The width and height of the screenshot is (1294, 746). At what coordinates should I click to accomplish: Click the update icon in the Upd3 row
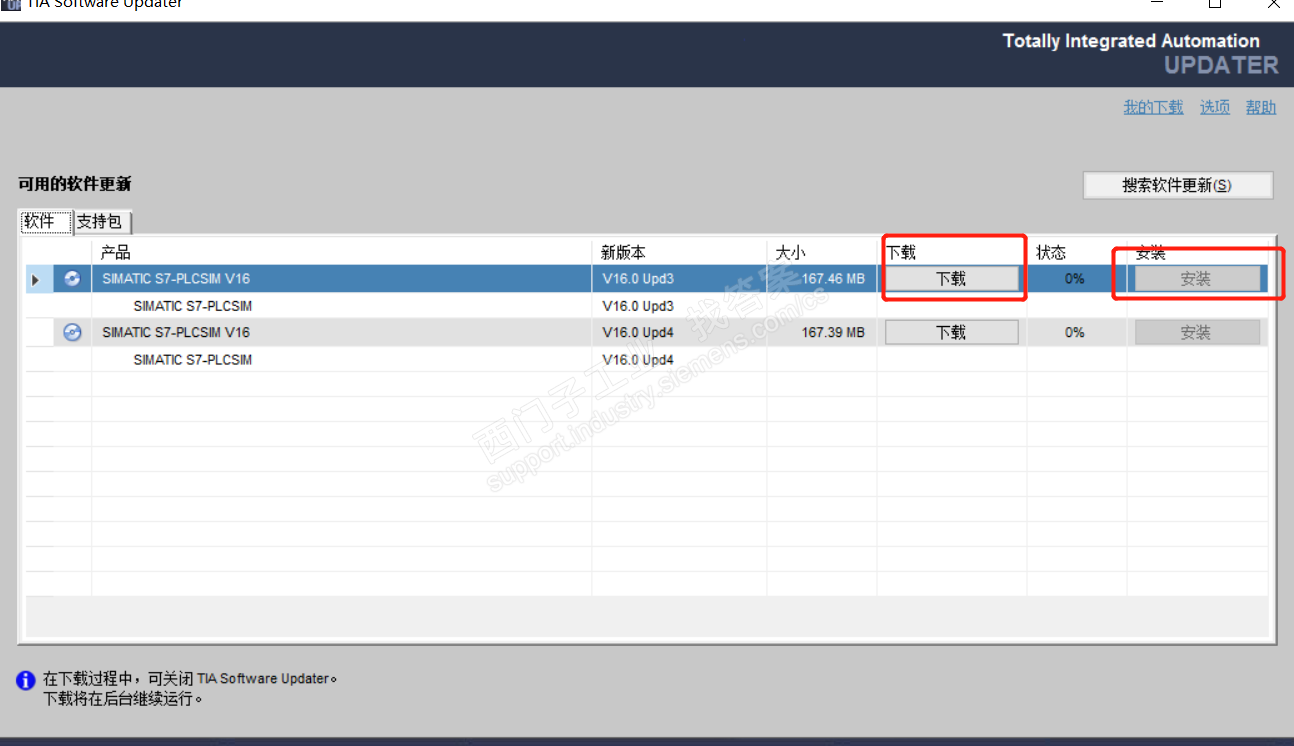click(72, 279)
